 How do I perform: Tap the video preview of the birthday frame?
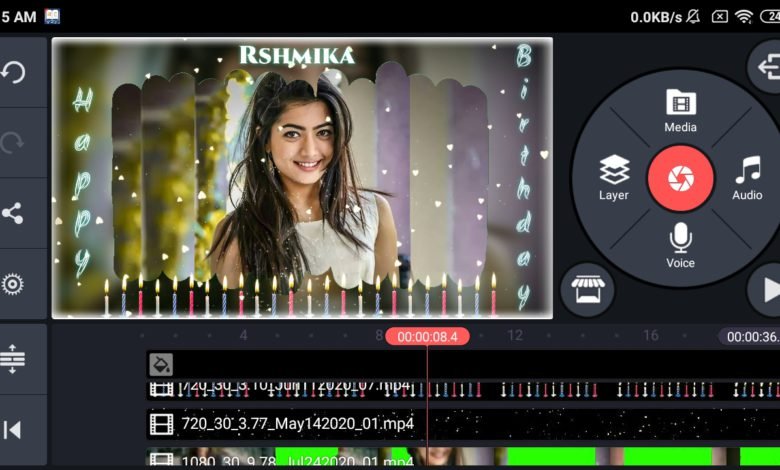302,178
